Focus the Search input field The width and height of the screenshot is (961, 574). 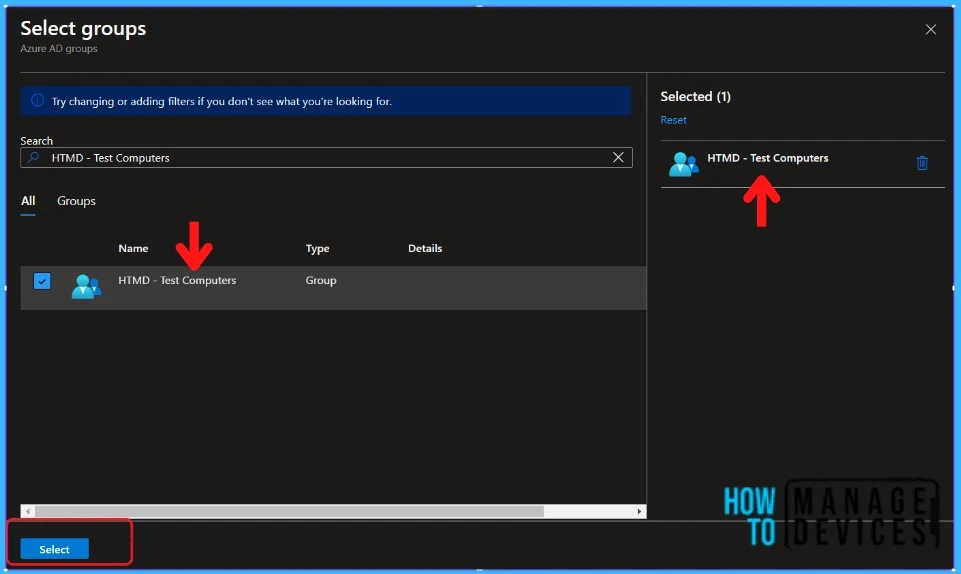326,157
